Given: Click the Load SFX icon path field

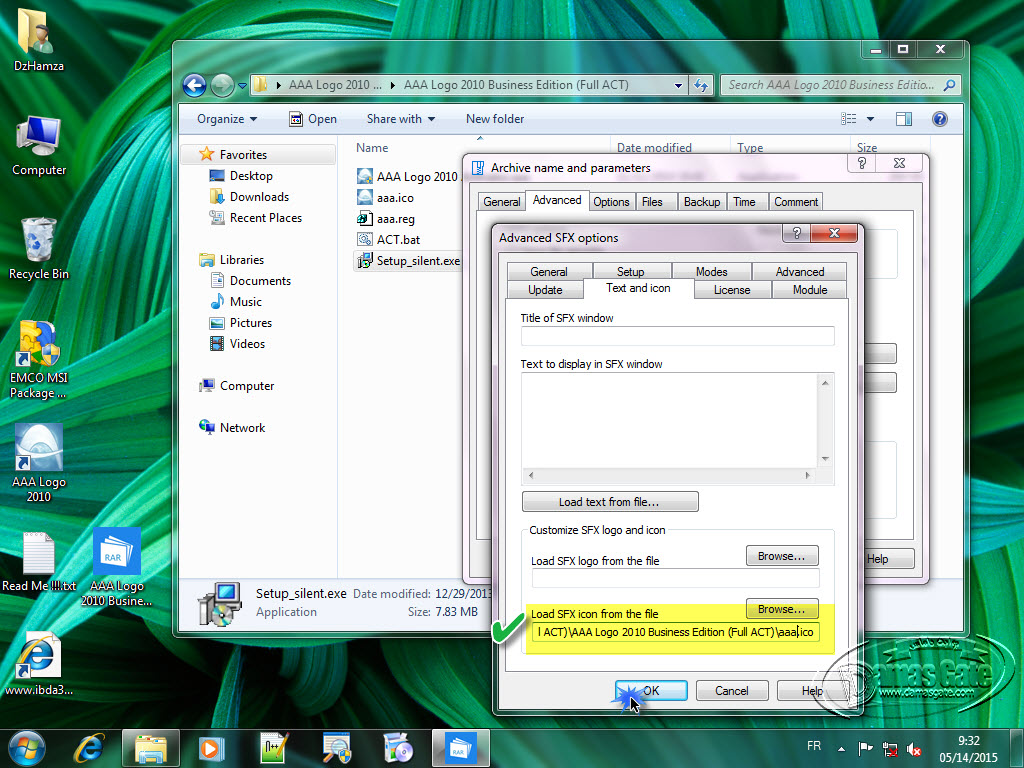Looking at the screenshot, I should 675,632.
